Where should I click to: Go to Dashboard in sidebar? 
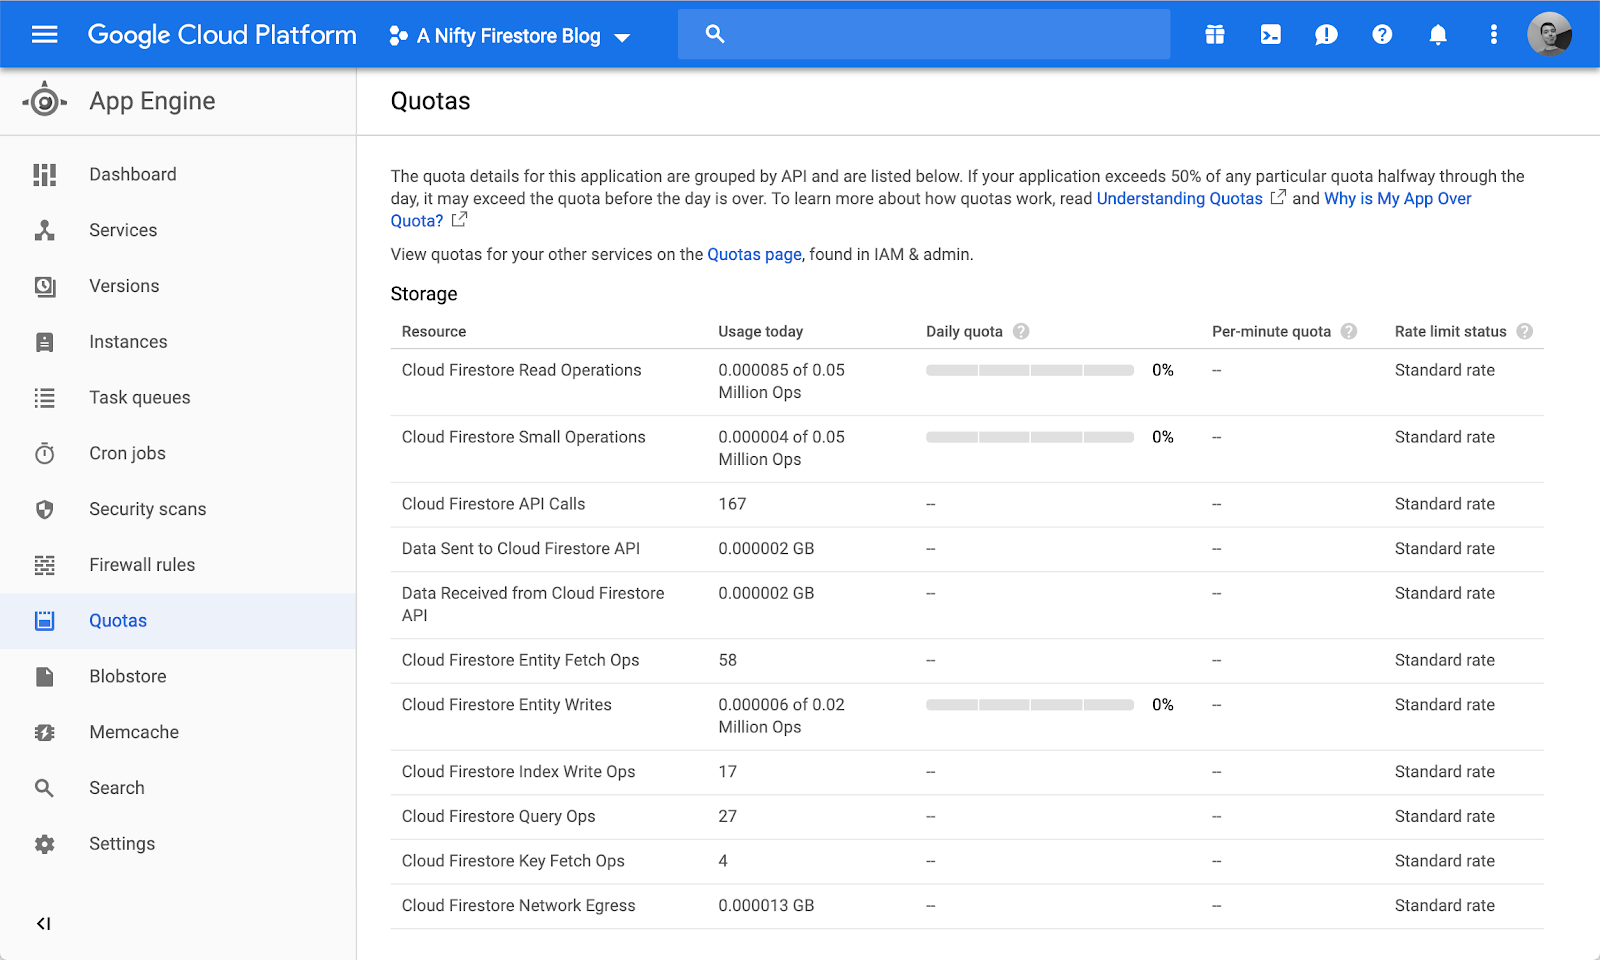tap(133, 174)
